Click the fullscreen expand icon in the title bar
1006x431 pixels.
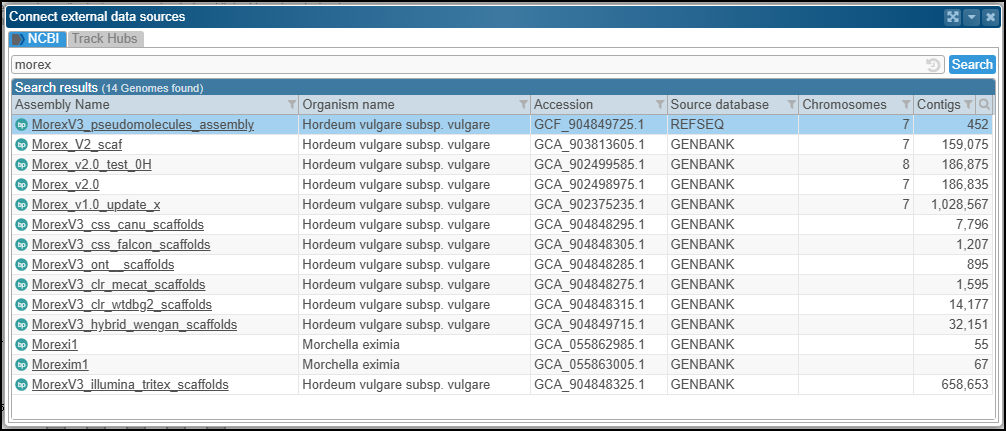tap(951, 17)
